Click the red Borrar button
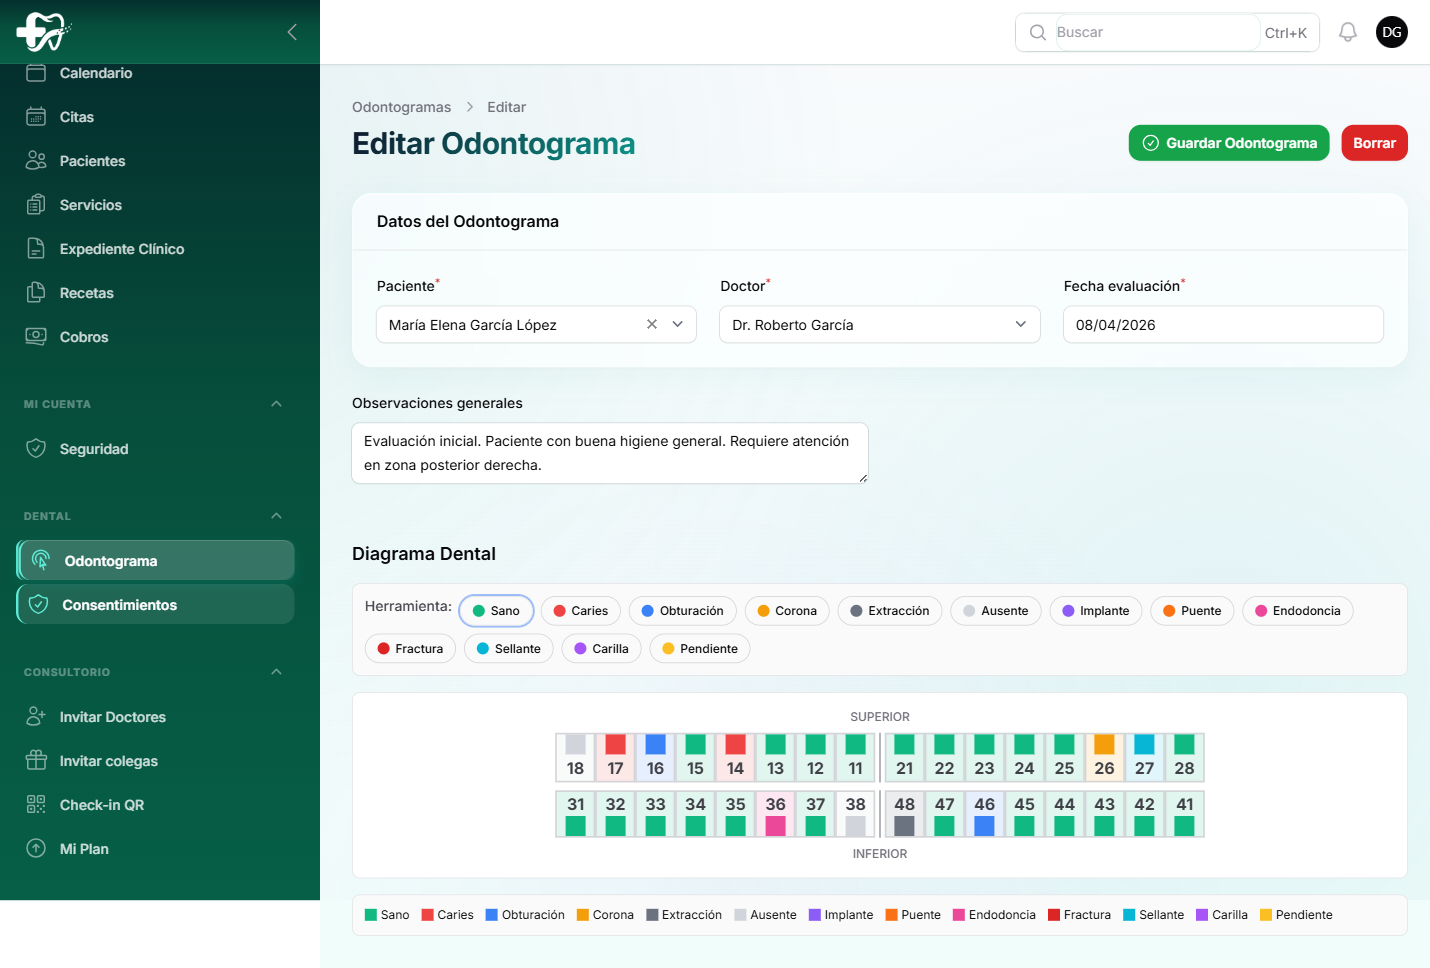Screen dimensions: 1430x968 pyautogui.click(x=1374, y=143)
